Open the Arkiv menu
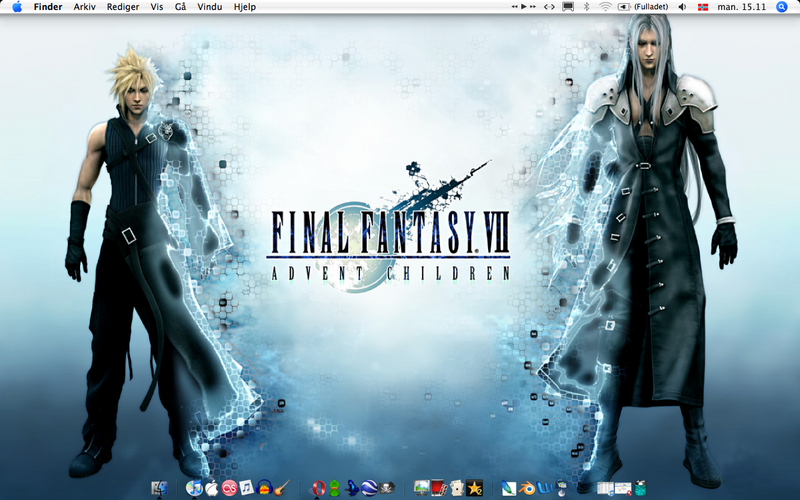Viewport: 800px width, 500px height. click(85, 7)
